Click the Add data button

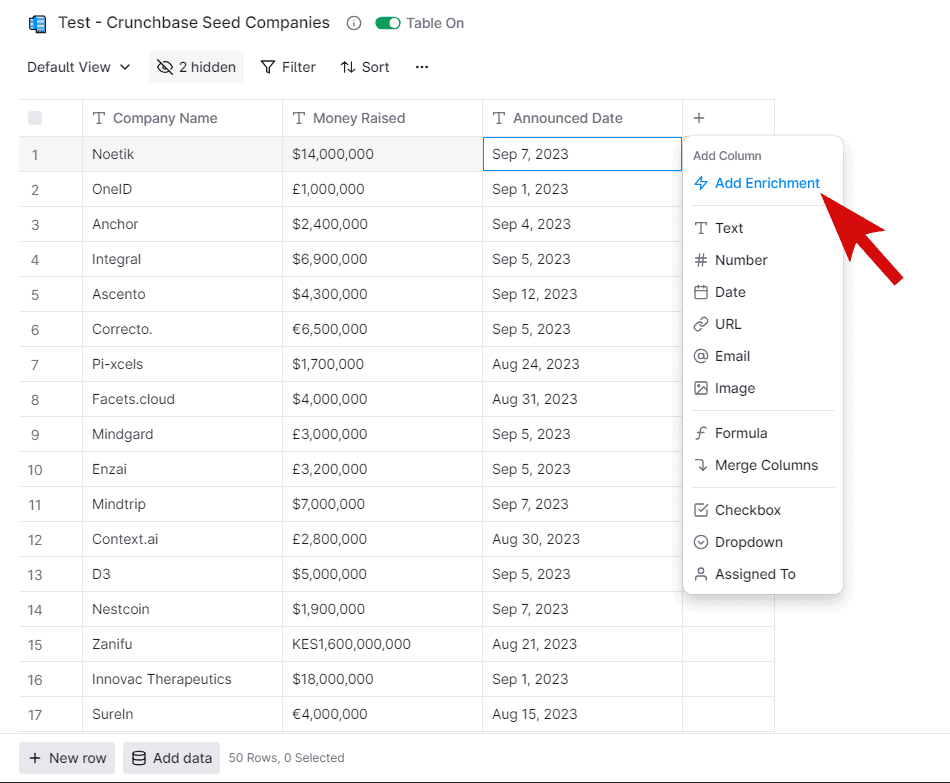[171, 758]
